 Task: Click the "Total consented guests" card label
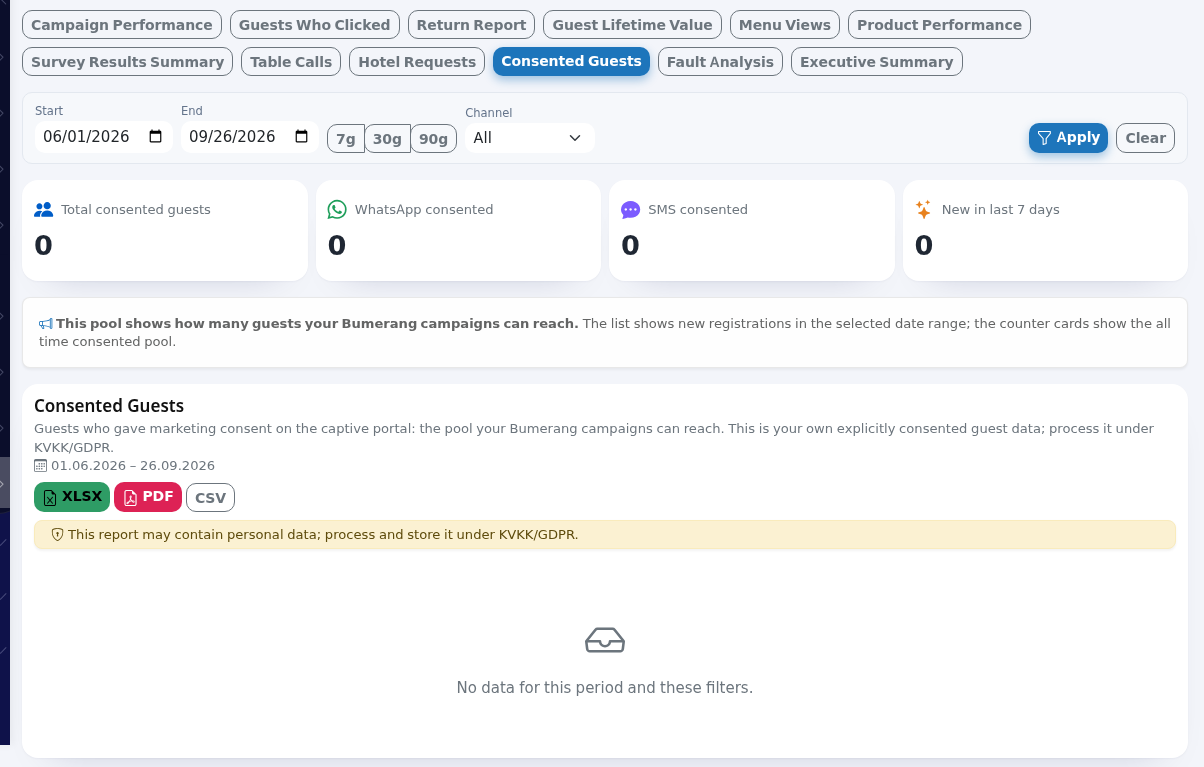click(x=136, y=210)
